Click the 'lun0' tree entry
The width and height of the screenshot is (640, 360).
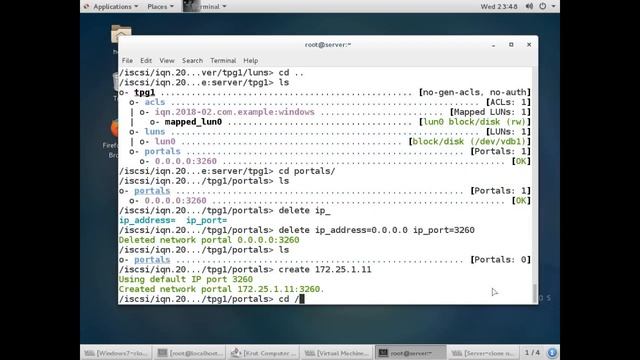coord(165,142)
